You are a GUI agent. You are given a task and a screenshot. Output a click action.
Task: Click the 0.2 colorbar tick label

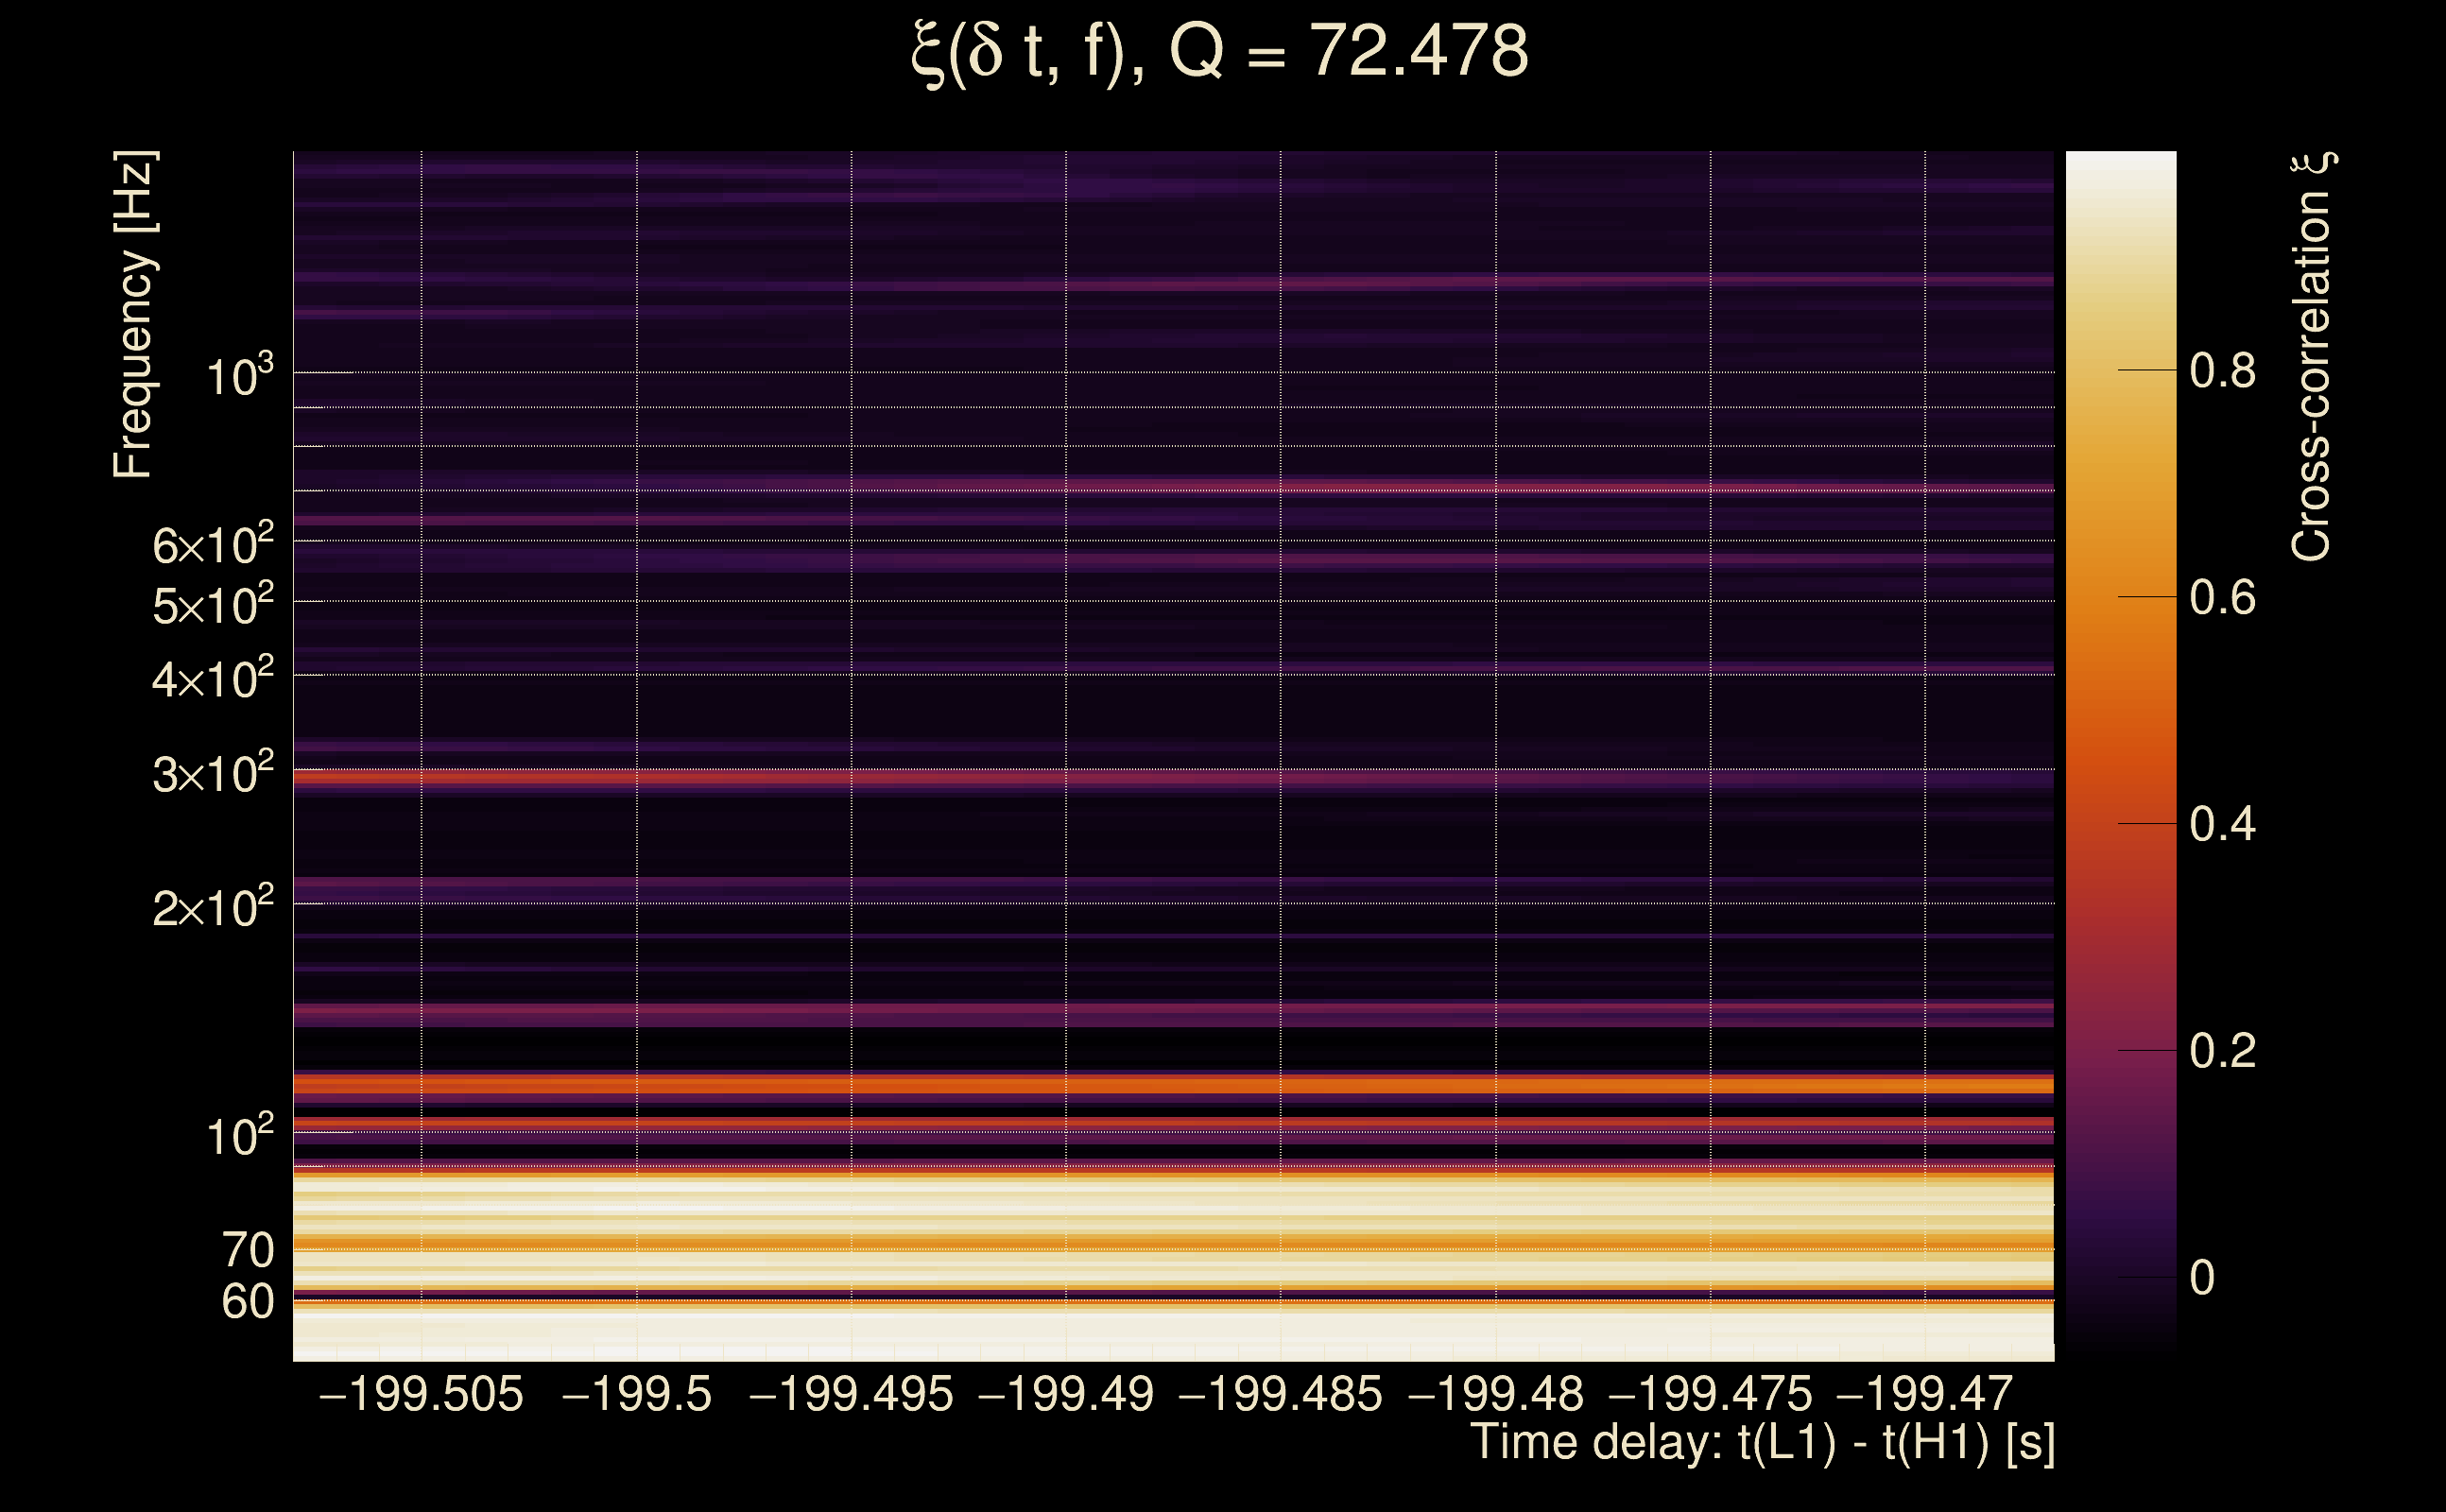2223,1051
